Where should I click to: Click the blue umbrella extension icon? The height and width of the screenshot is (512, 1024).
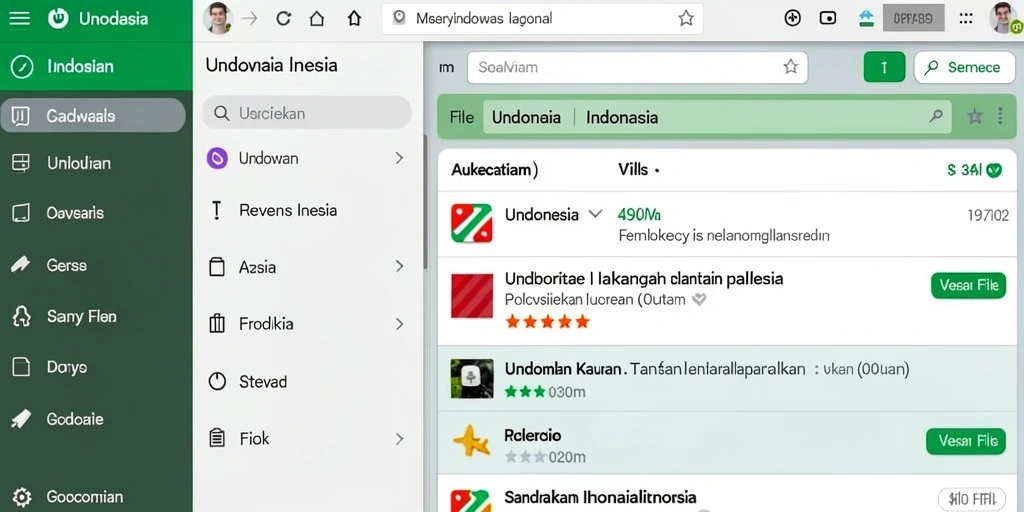(x=867, y=18)
